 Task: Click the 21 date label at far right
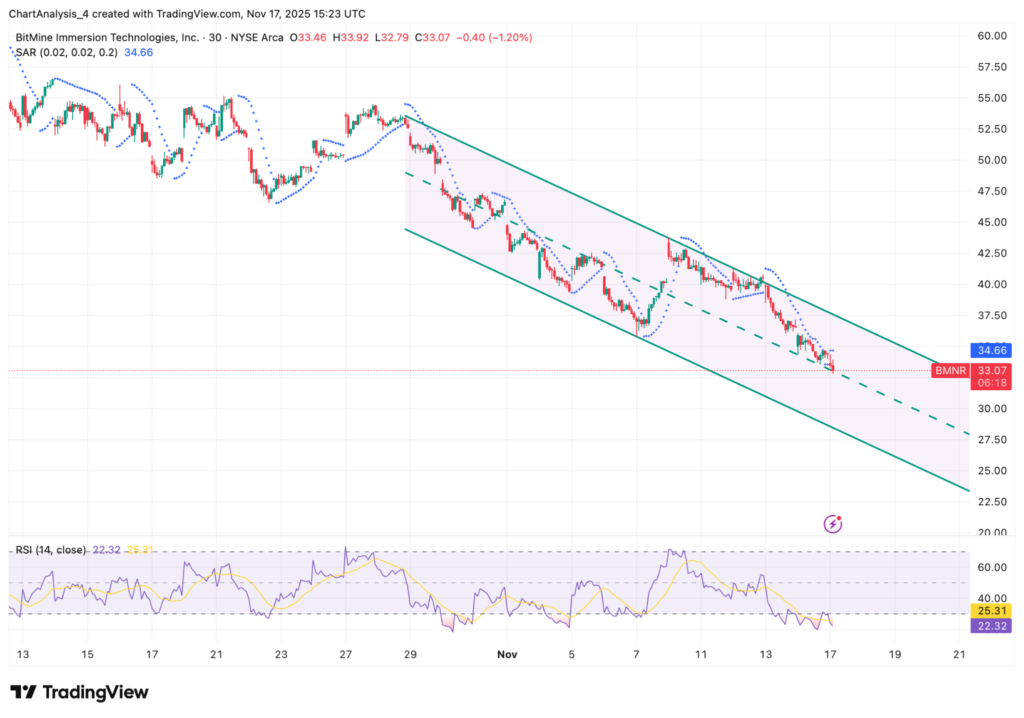[960, 656]
